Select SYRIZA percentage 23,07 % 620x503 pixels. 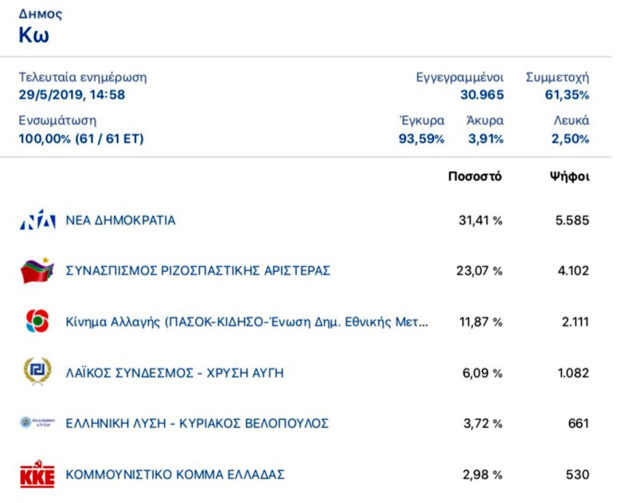tap(479, 271)
